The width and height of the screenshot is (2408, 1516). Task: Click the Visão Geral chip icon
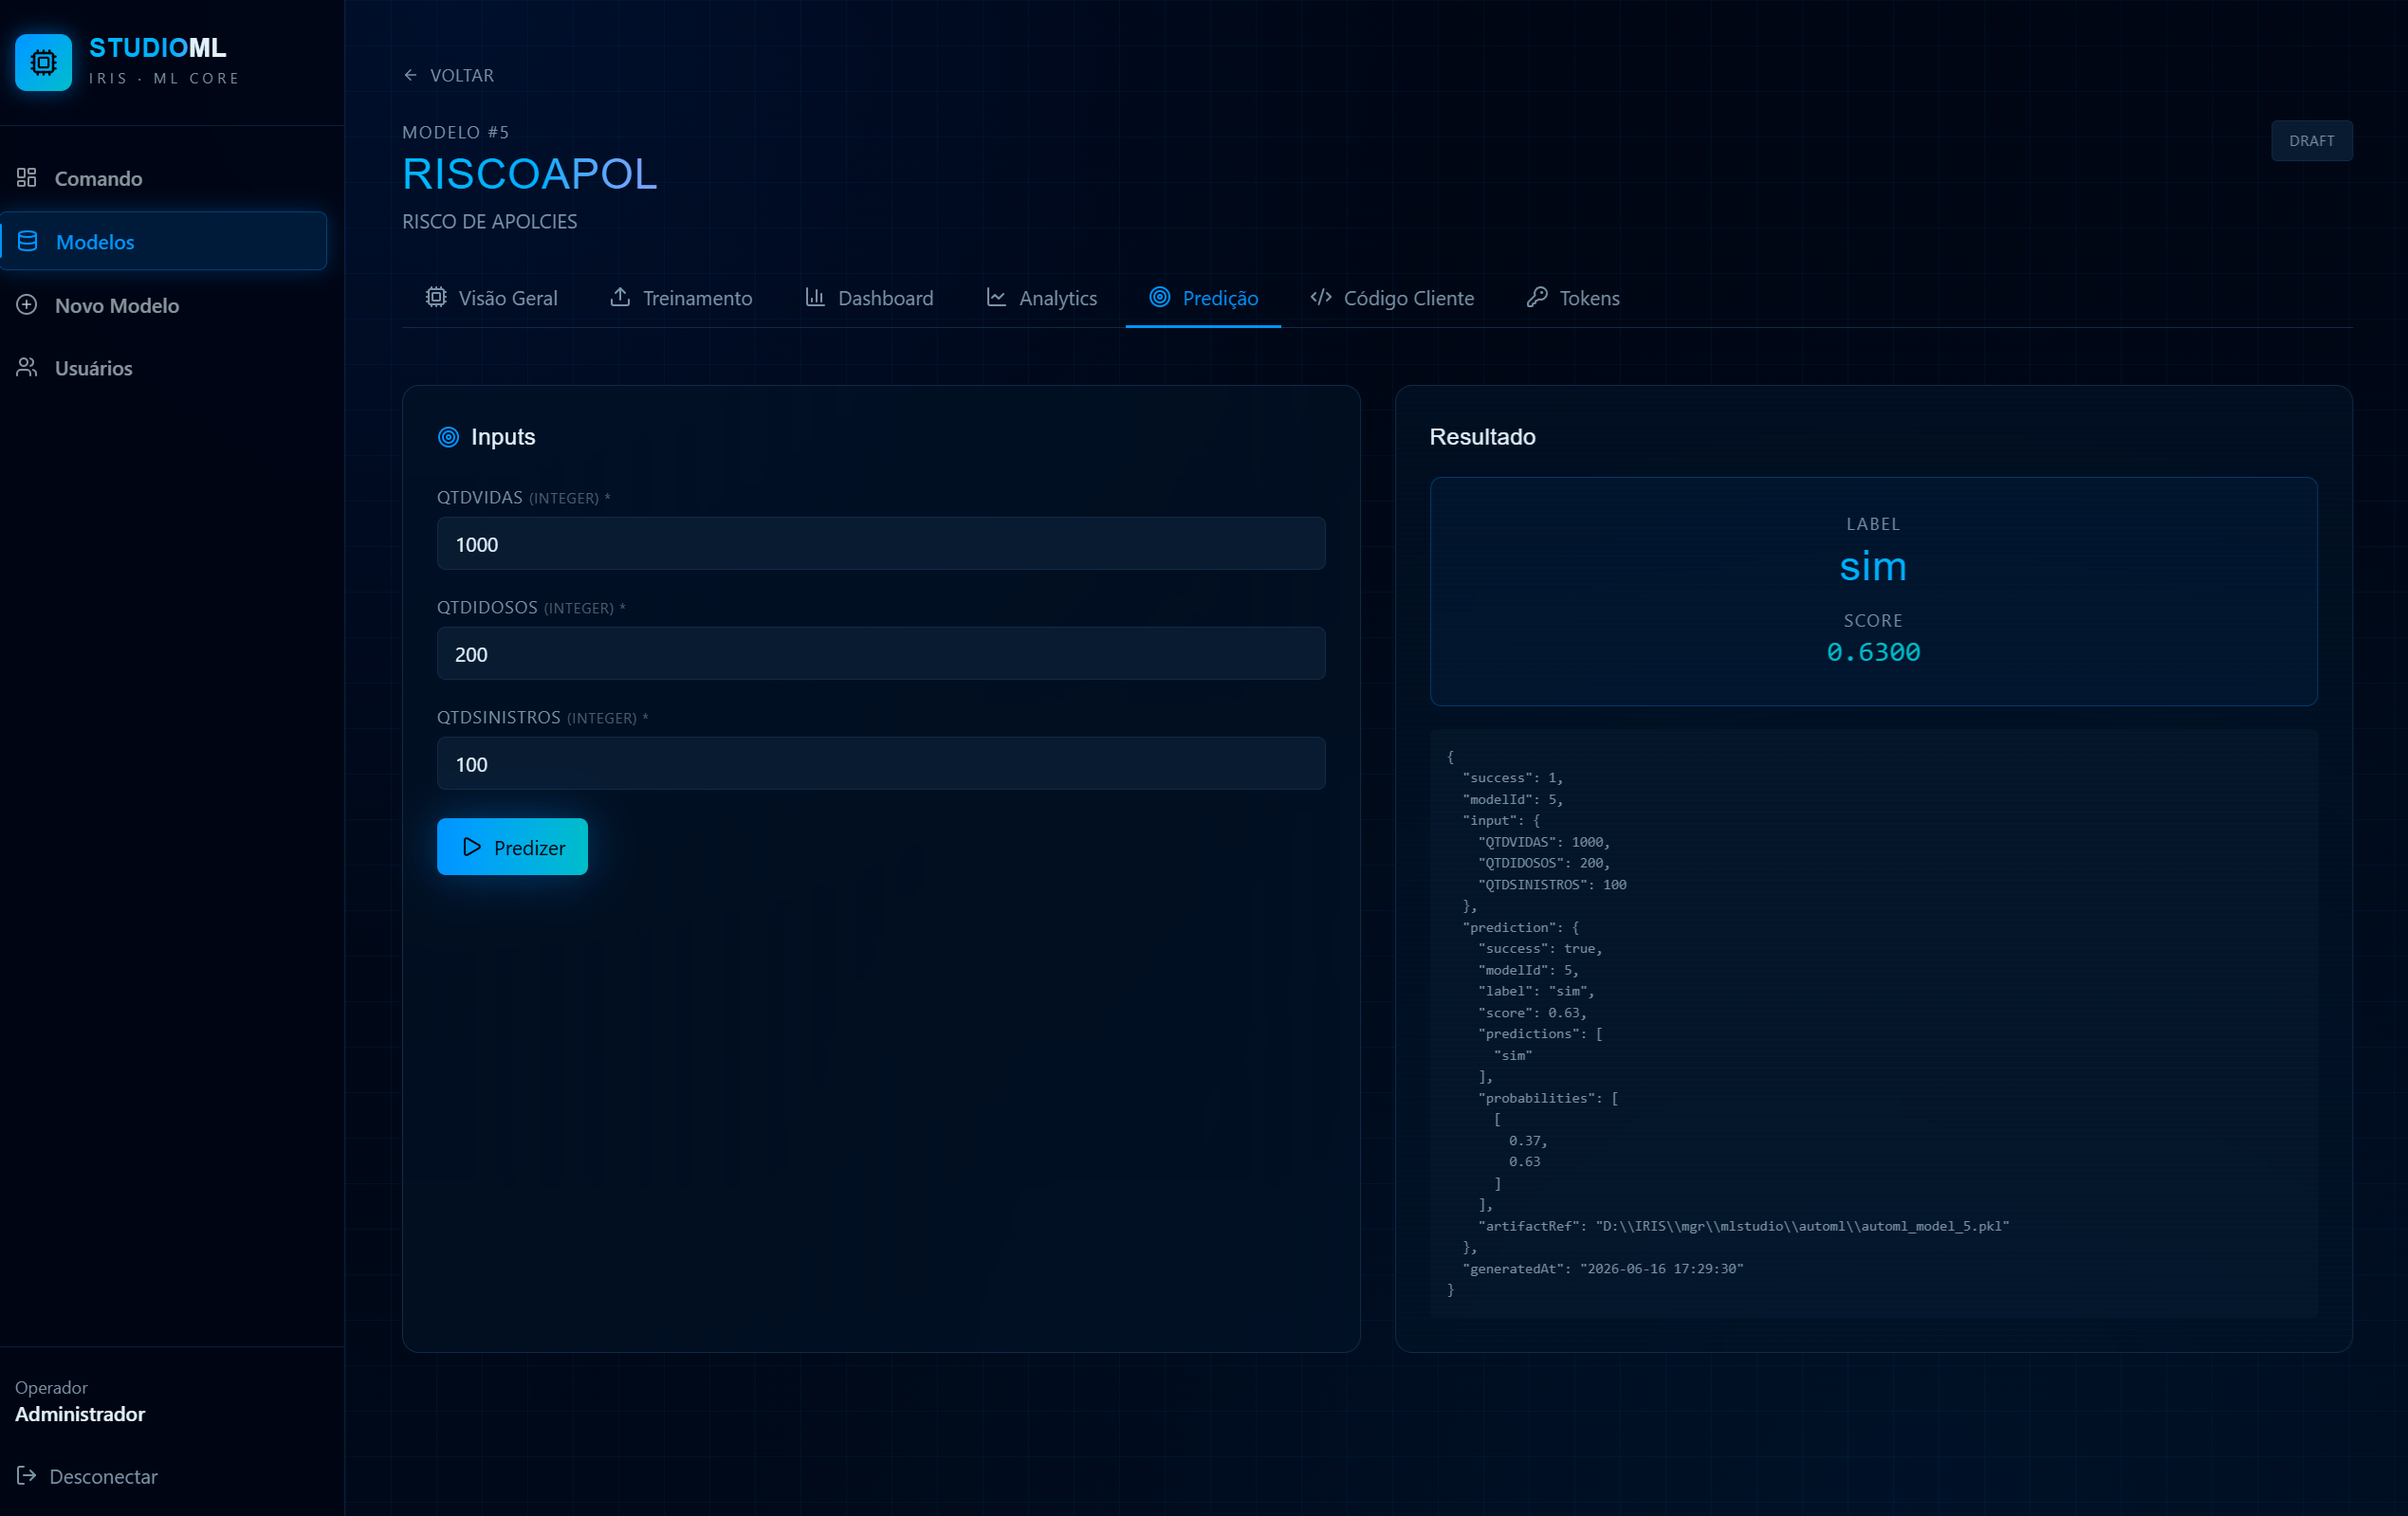point(436,297)
